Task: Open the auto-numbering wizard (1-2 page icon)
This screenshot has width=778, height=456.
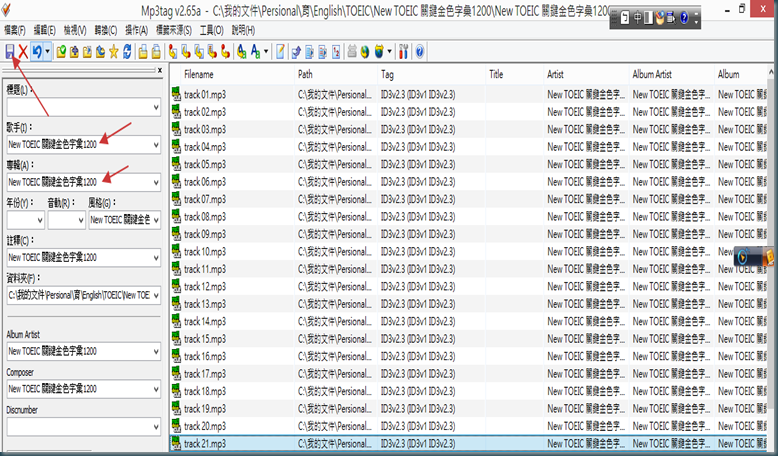Action: (336, 51)
